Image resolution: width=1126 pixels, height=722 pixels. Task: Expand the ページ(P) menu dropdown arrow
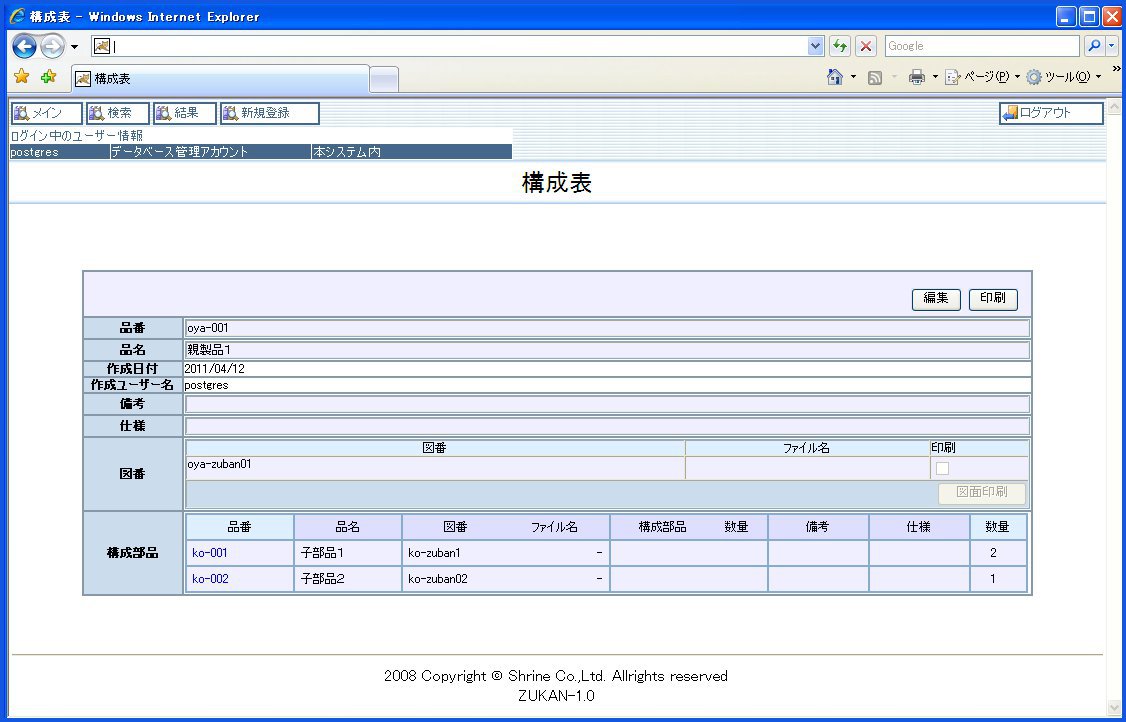click(x=1017, y=77)
